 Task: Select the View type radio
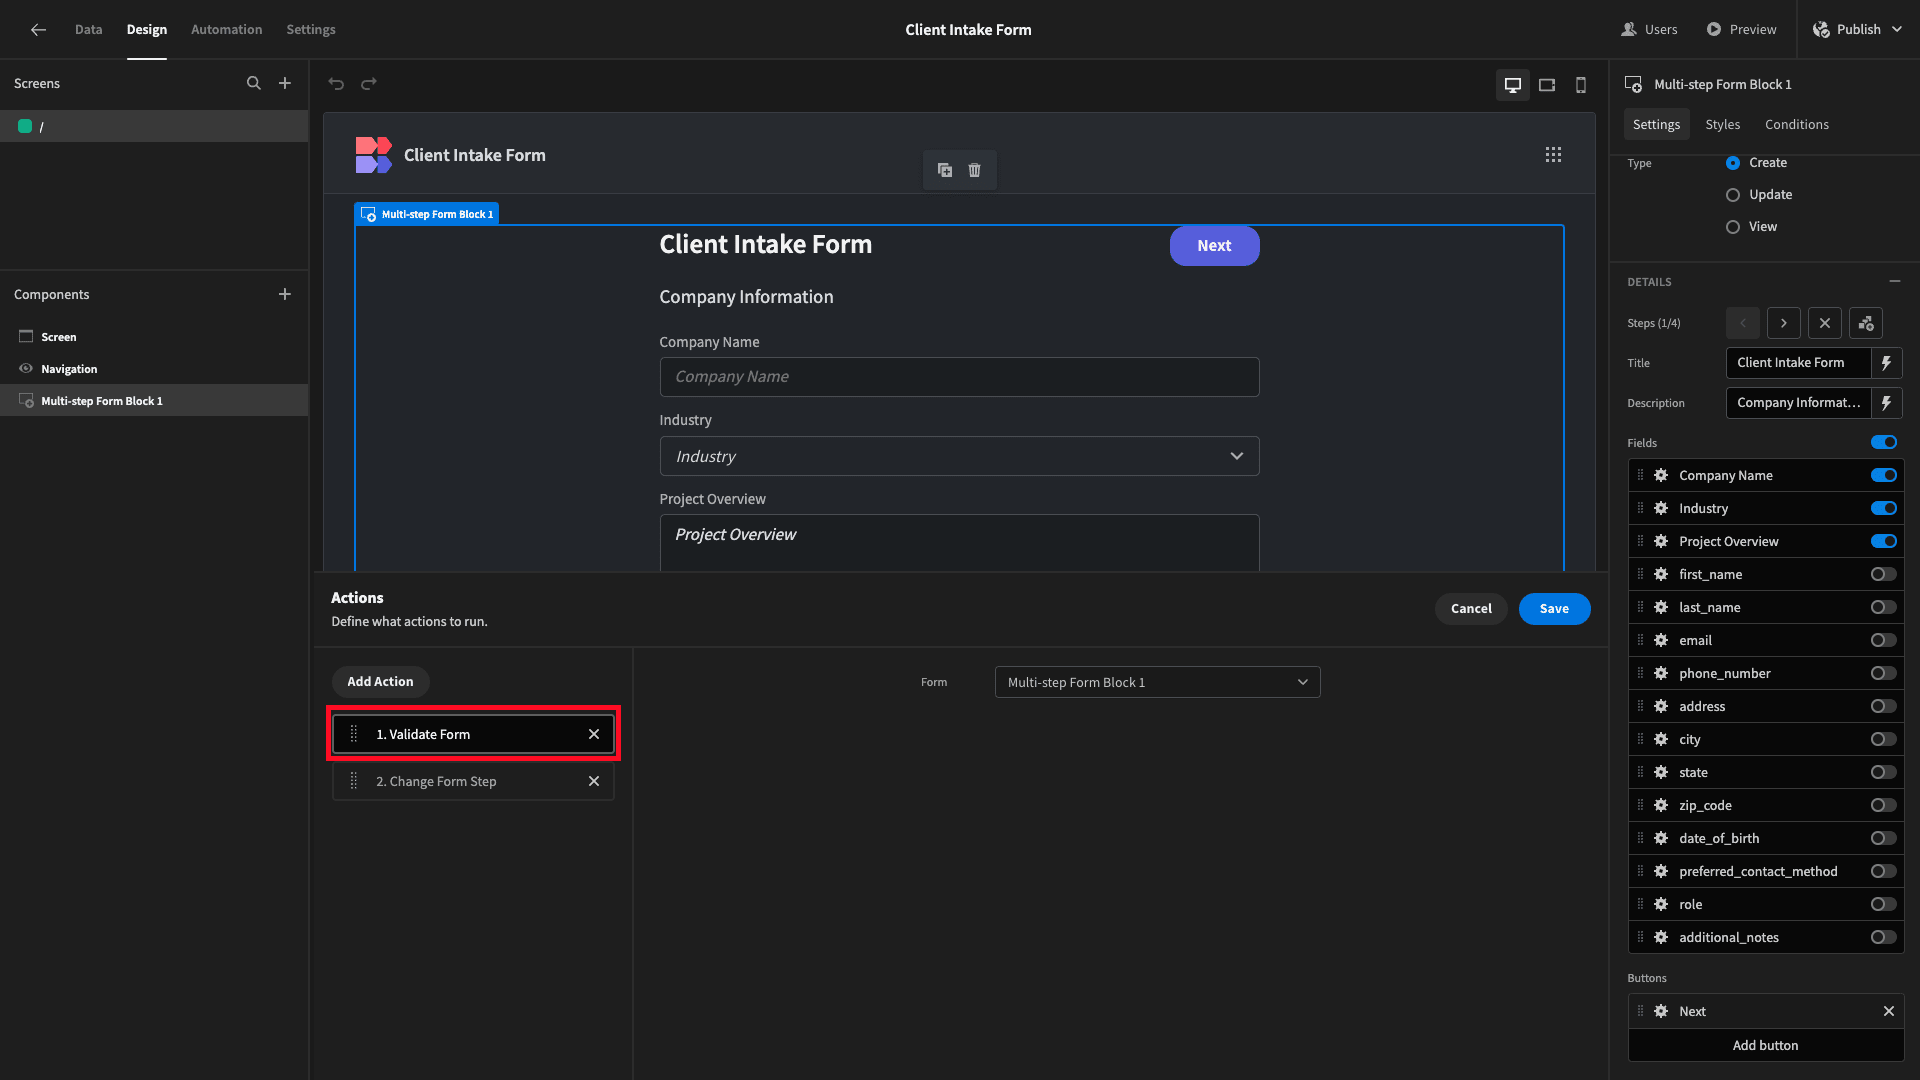click(x=1733, y=227)
